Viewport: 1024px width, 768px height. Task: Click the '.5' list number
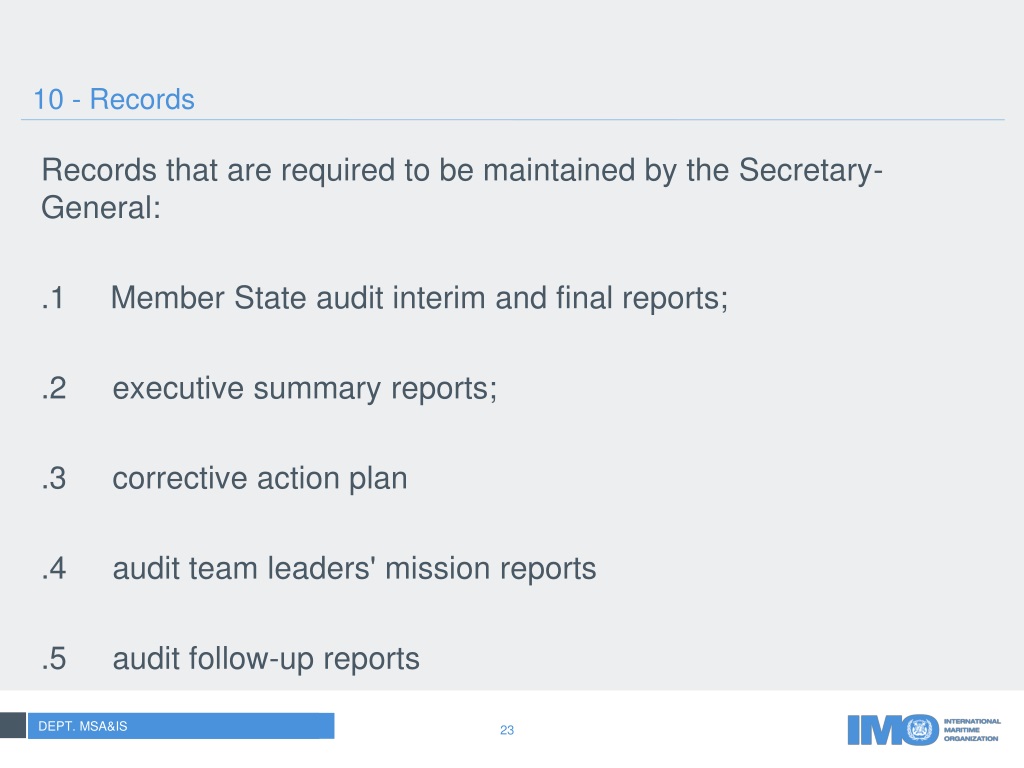54,659
